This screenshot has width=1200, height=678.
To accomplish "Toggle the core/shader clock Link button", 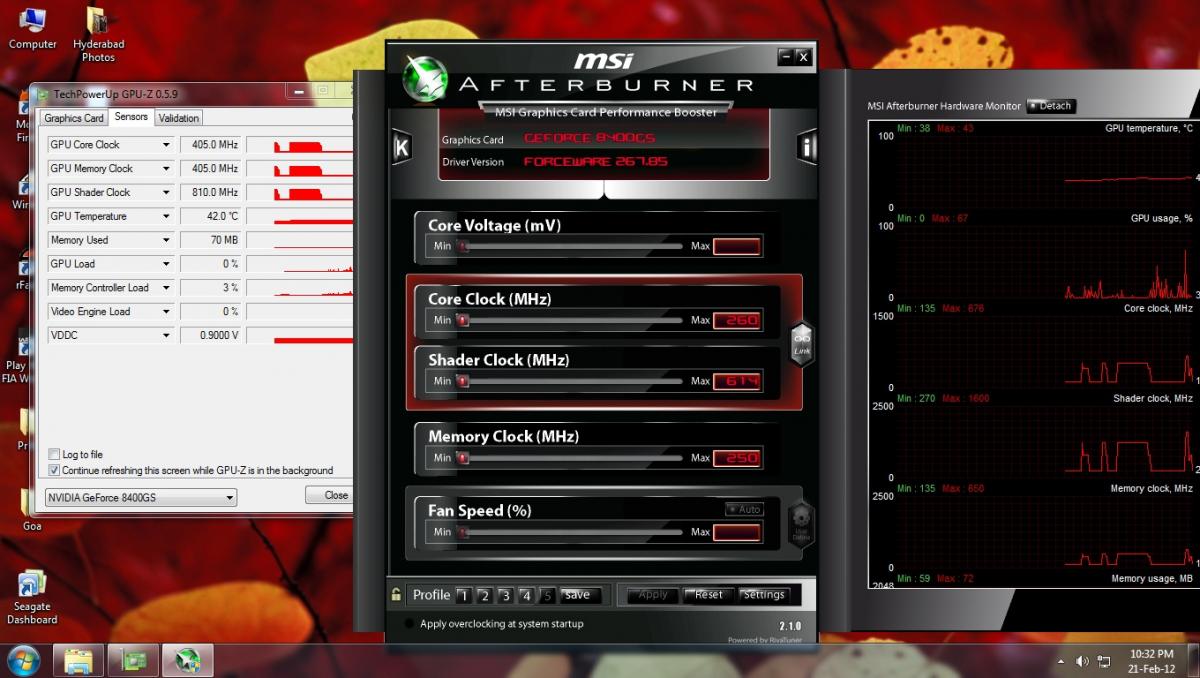I will [802, 344].
